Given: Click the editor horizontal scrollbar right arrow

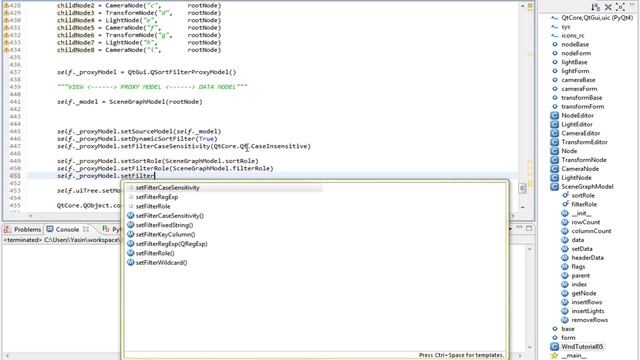Looking at the screenshot, I should tap(513, 216).
